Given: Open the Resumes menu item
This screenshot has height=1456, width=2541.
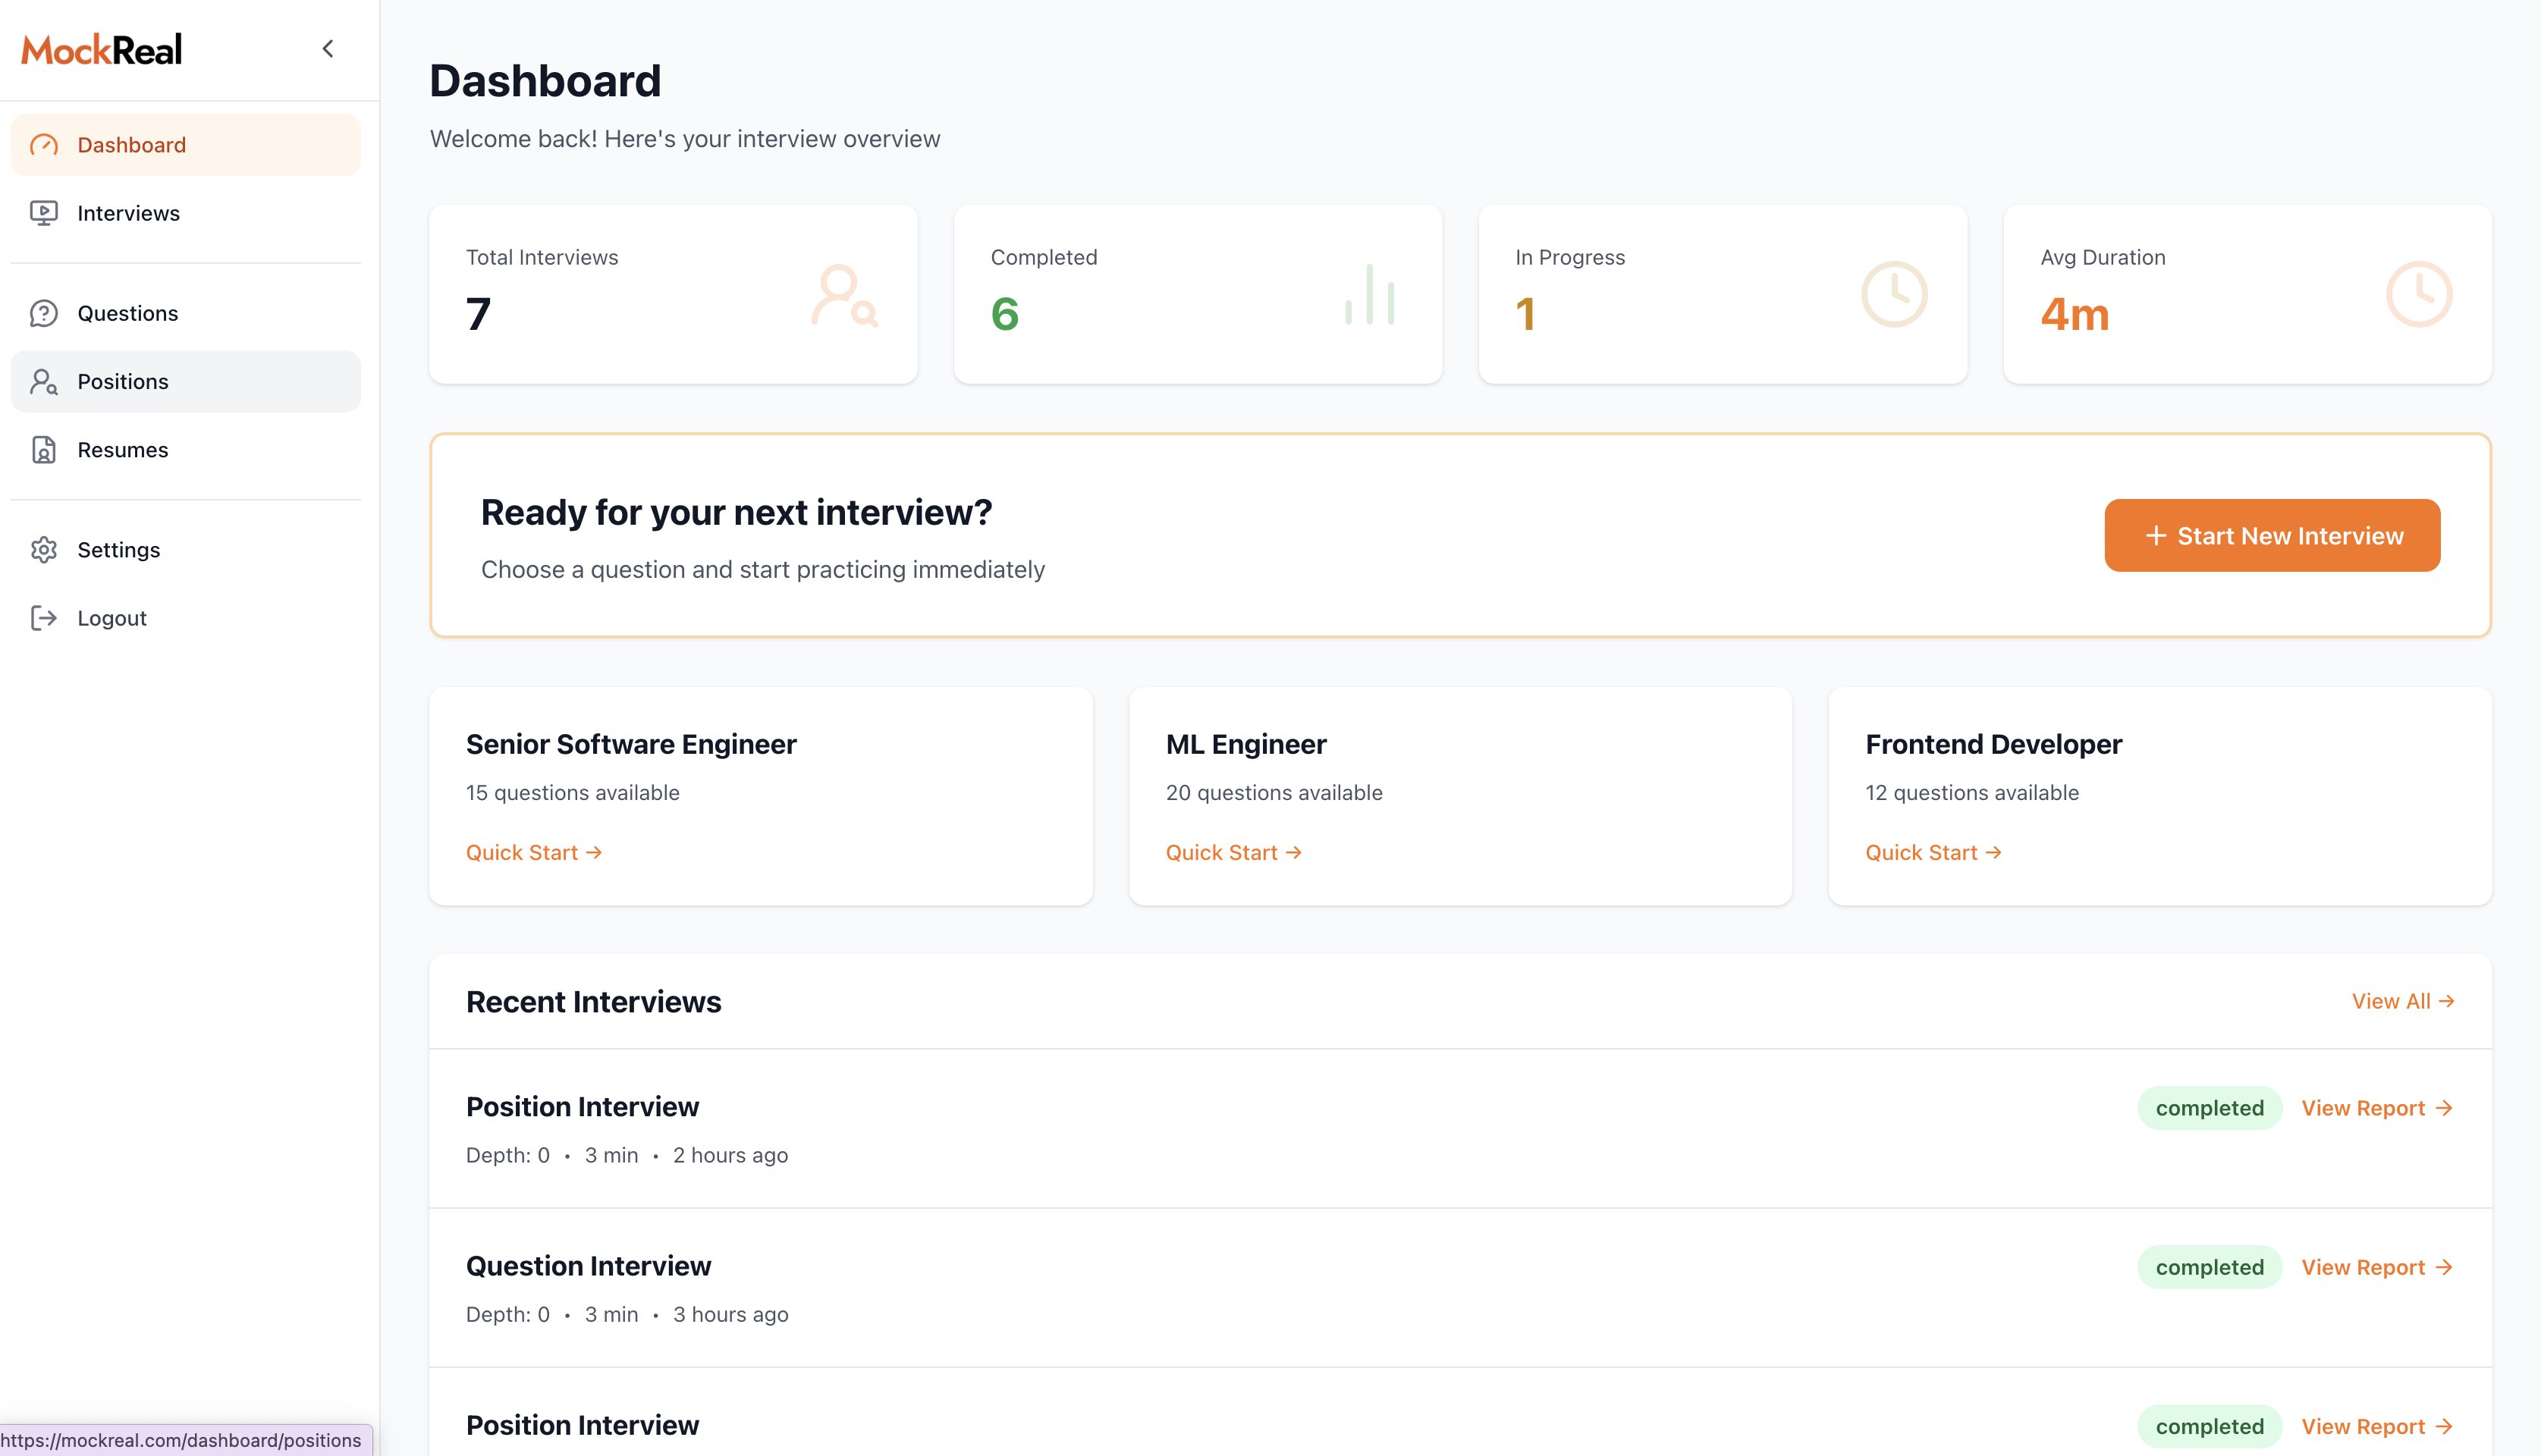Looking at the screenshot, I should point(122,450).
